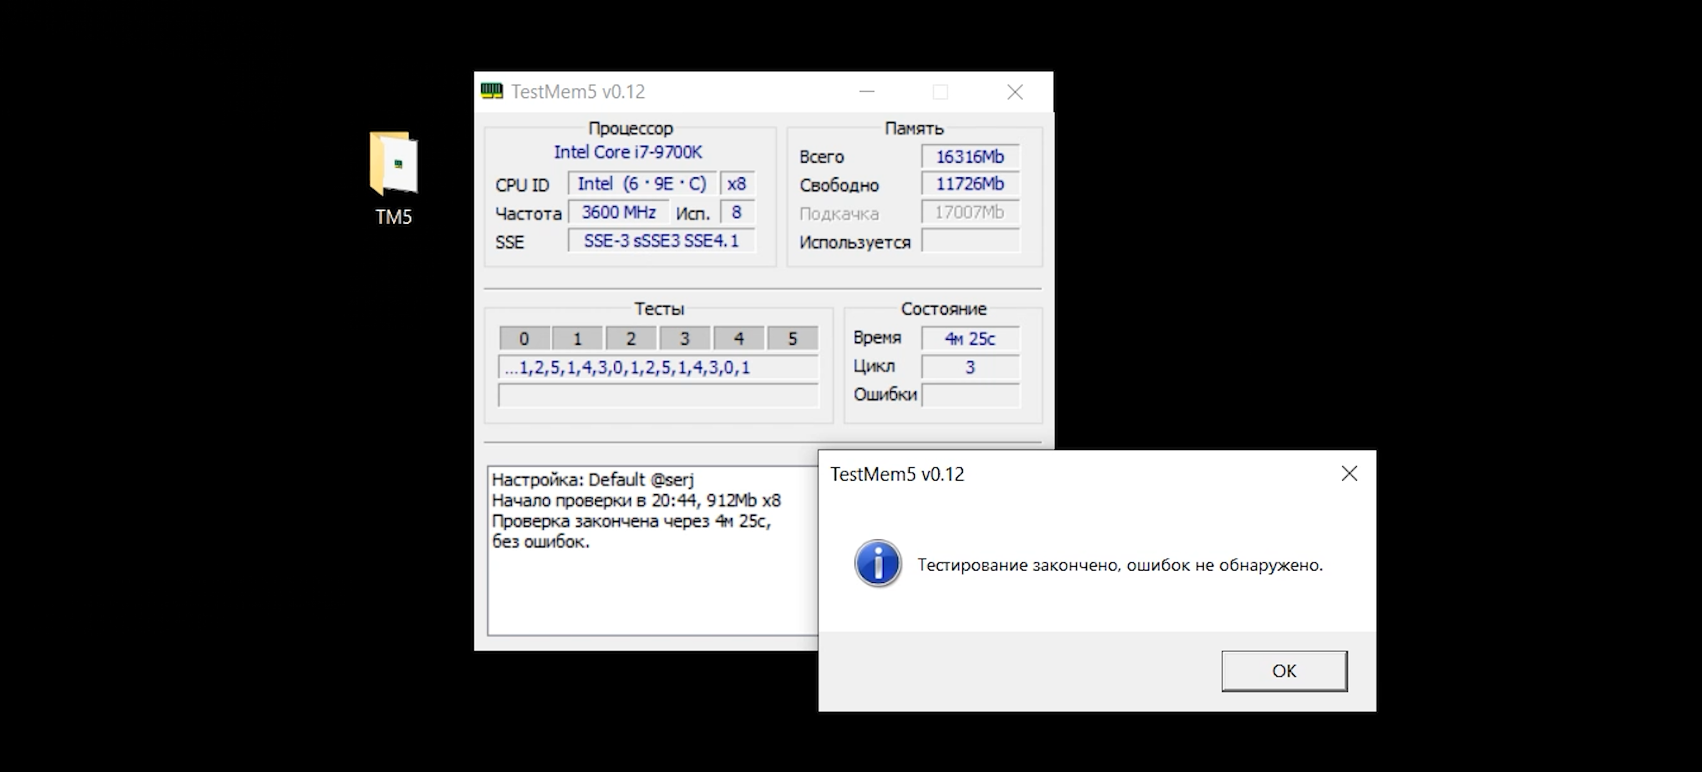
Task: Click the log line Проверка закончена через 4м 25с
Action: click(x=631, y=521)
